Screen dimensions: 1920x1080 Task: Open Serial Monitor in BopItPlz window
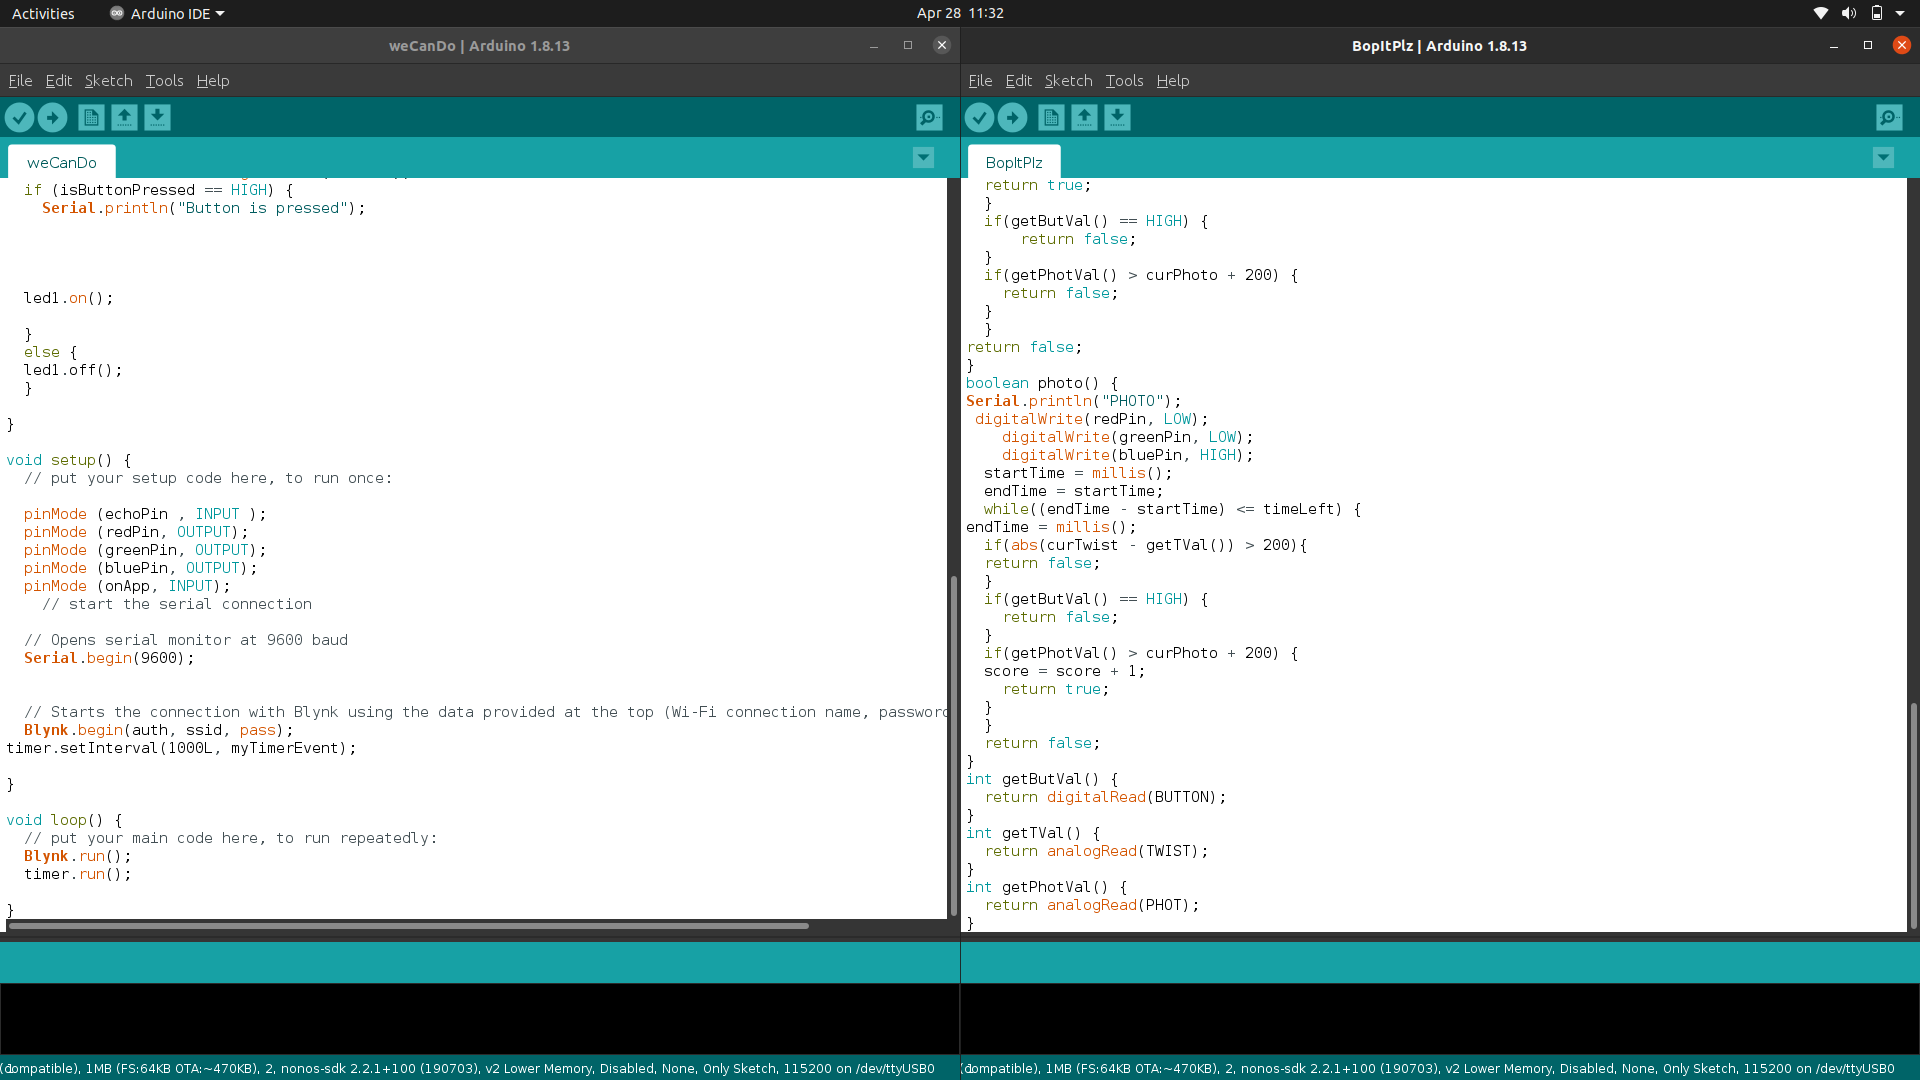1889,118
